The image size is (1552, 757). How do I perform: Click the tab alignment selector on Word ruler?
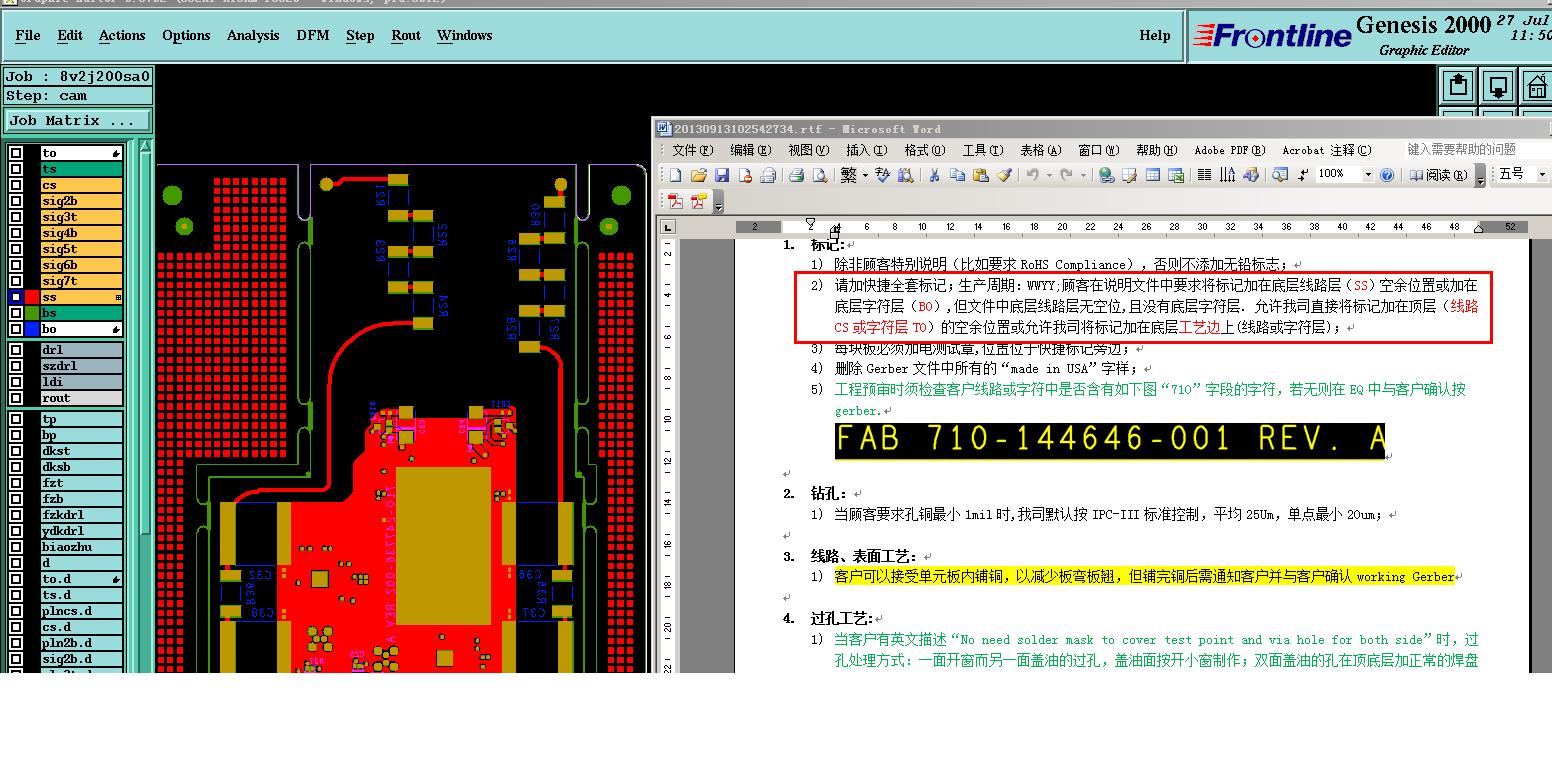coord(667,227)
